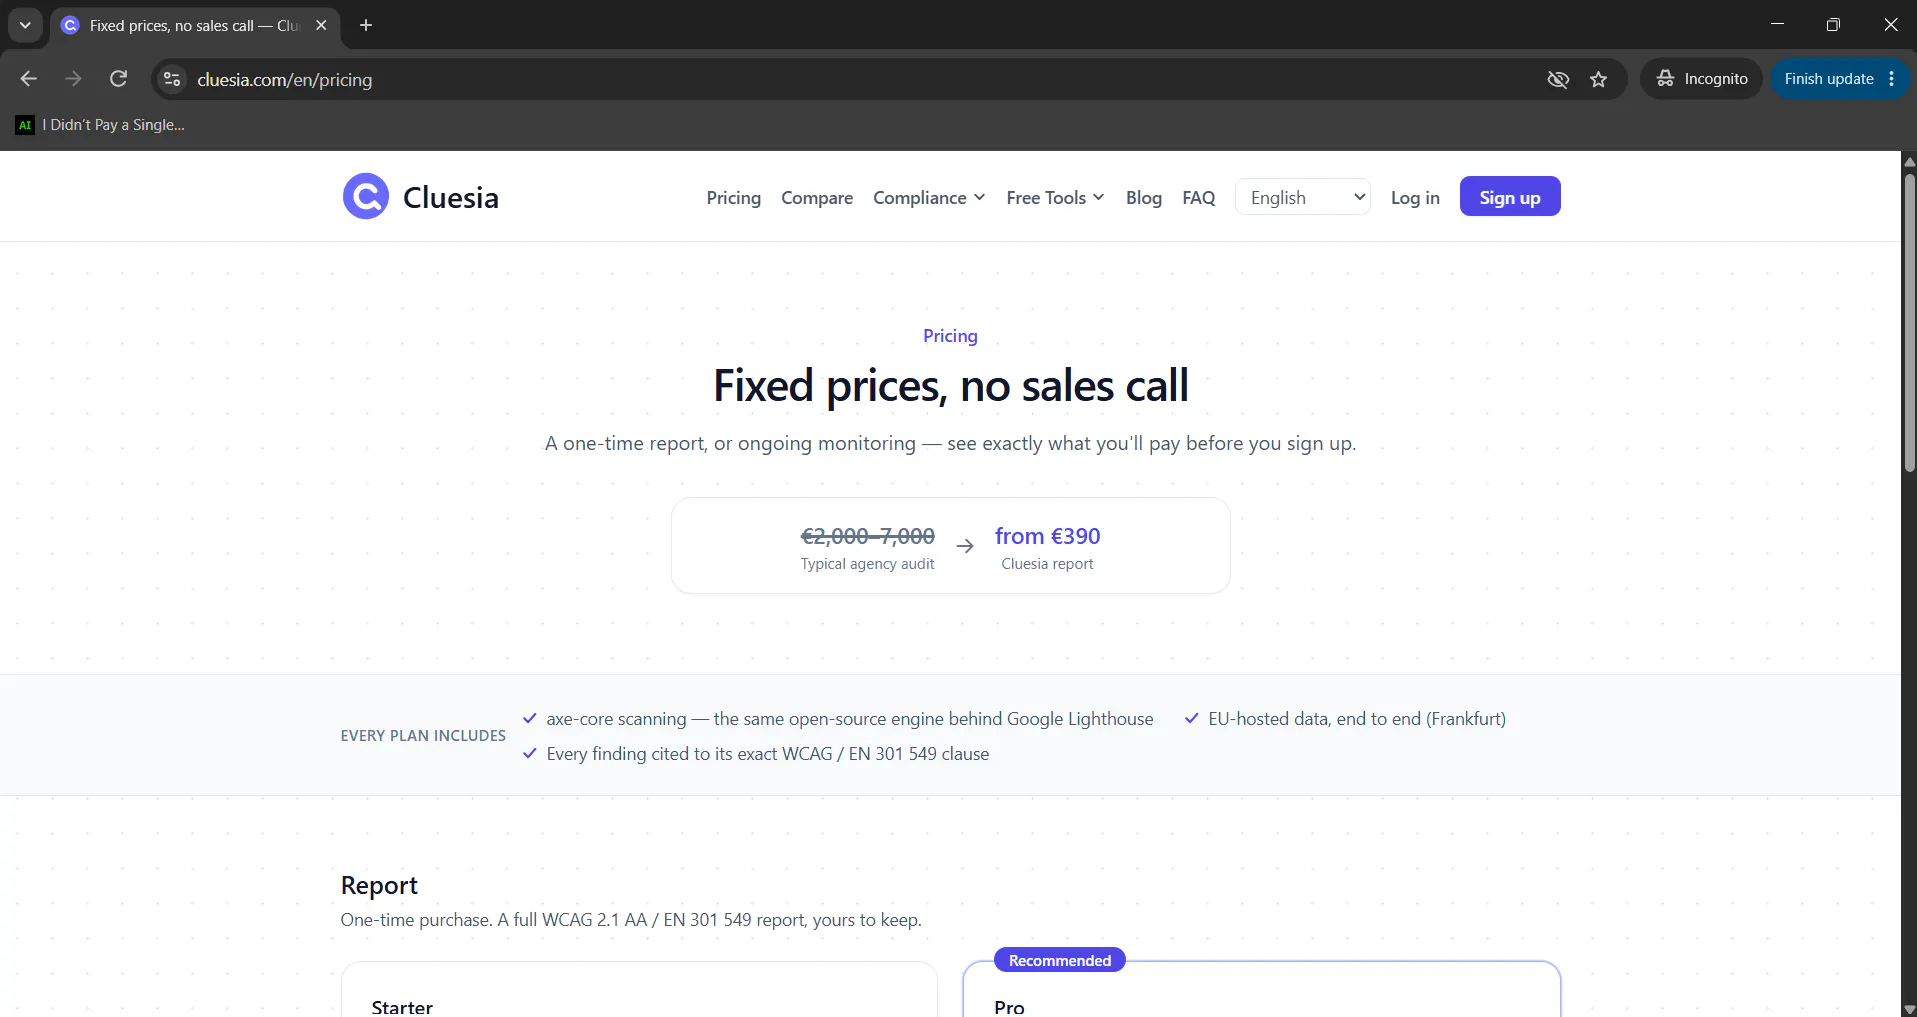This screenshot has height=1017, width=1917.
Task: Click the checkmark beside EU-hosted data
Action: [1192, 718]
